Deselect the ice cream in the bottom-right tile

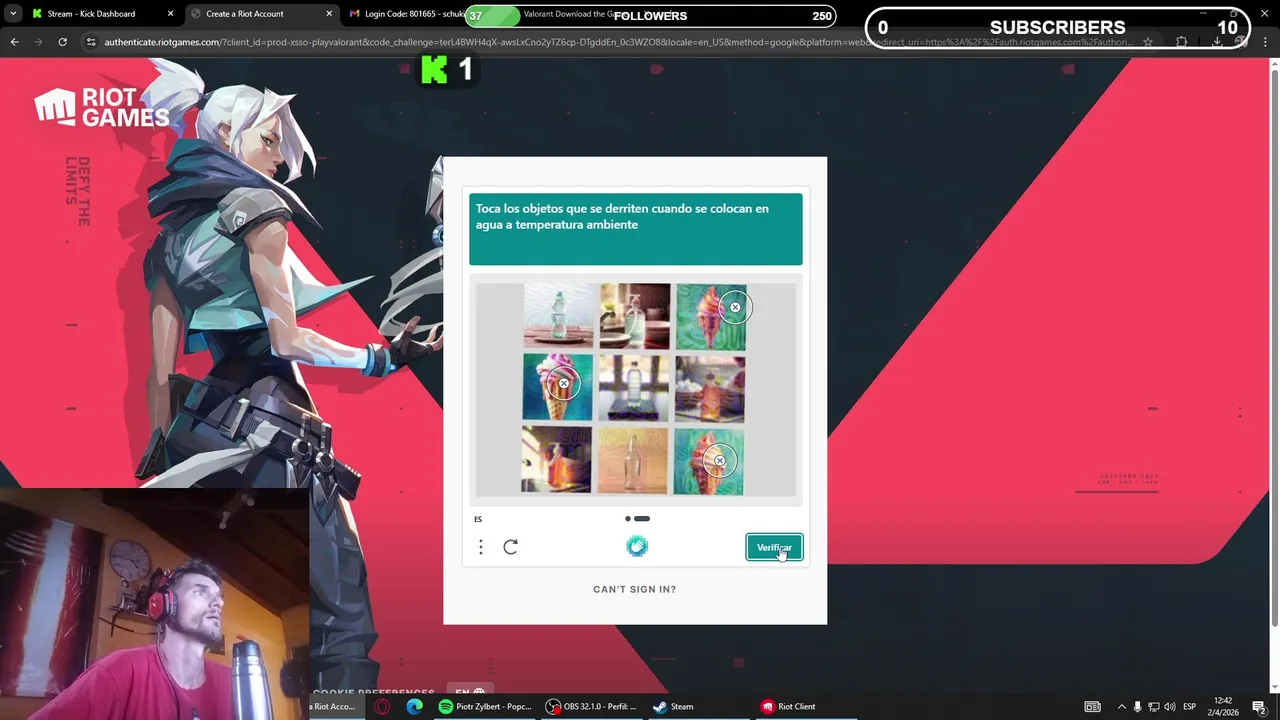coord(711,461)
